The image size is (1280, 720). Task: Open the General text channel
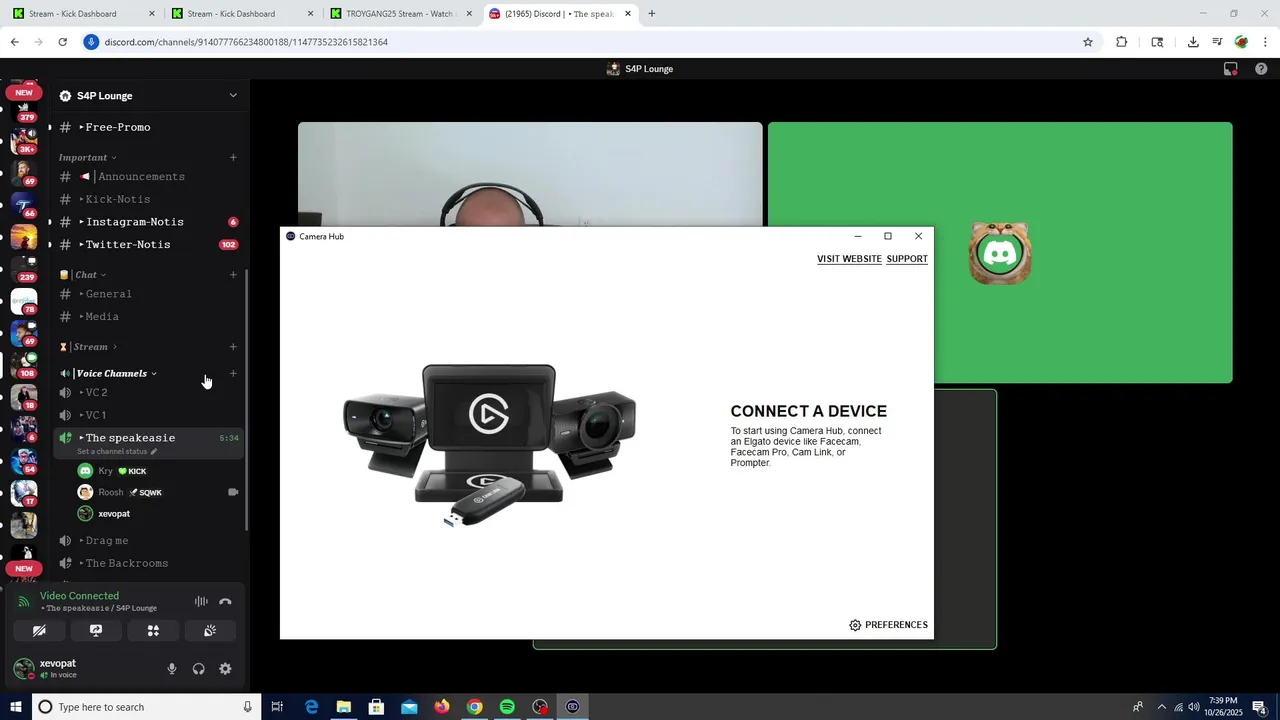pos(148,294)
